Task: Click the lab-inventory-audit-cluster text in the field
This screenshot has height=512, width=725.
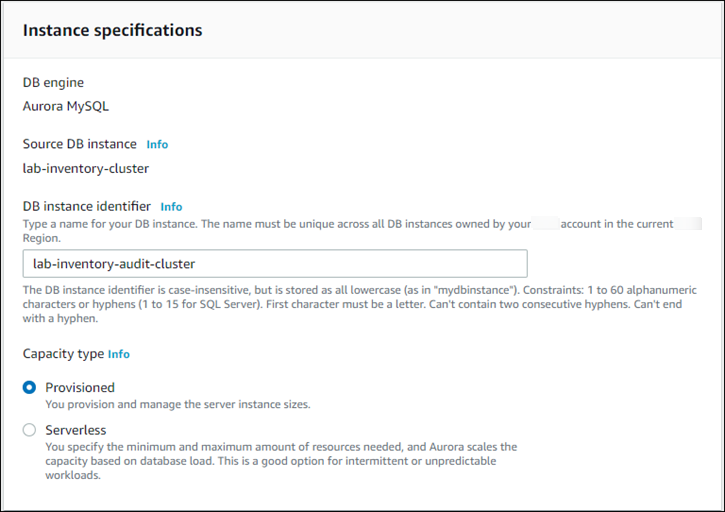Action: 114,264
